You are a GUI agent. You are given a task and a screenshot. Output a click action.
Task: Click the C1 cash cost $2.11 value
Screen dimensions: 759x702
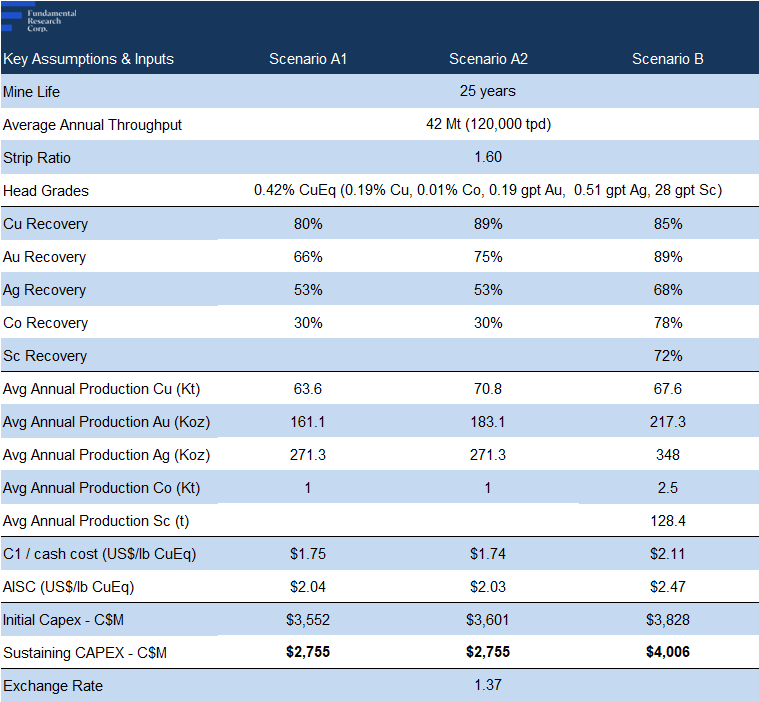pyautogui.click(x=667, y=554)
